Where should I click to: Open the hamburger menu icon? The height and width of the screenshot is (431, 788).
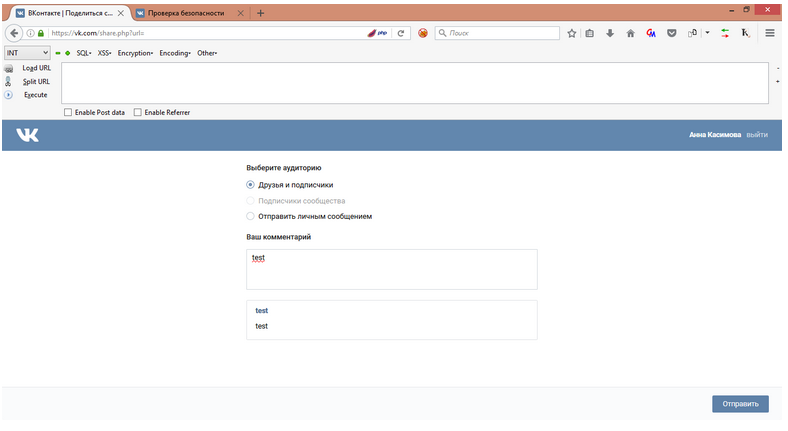click(770, 33)
